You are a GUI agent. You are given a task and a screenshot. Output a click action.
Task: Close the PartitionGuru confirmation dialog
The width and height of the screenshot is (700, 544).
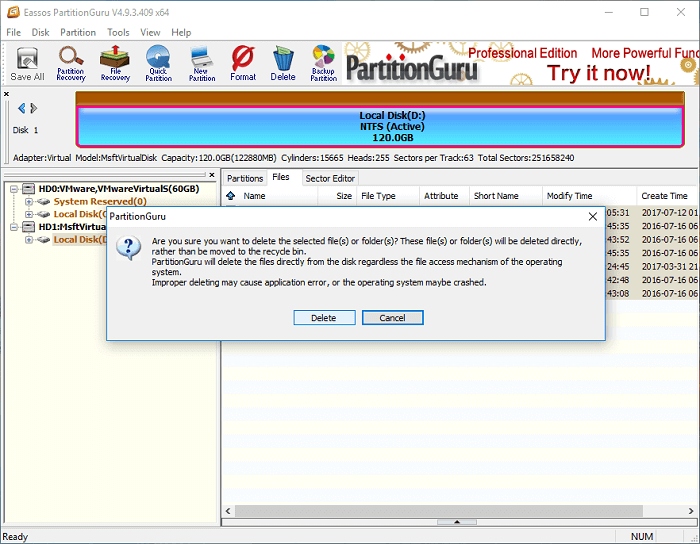coord(592,216)
